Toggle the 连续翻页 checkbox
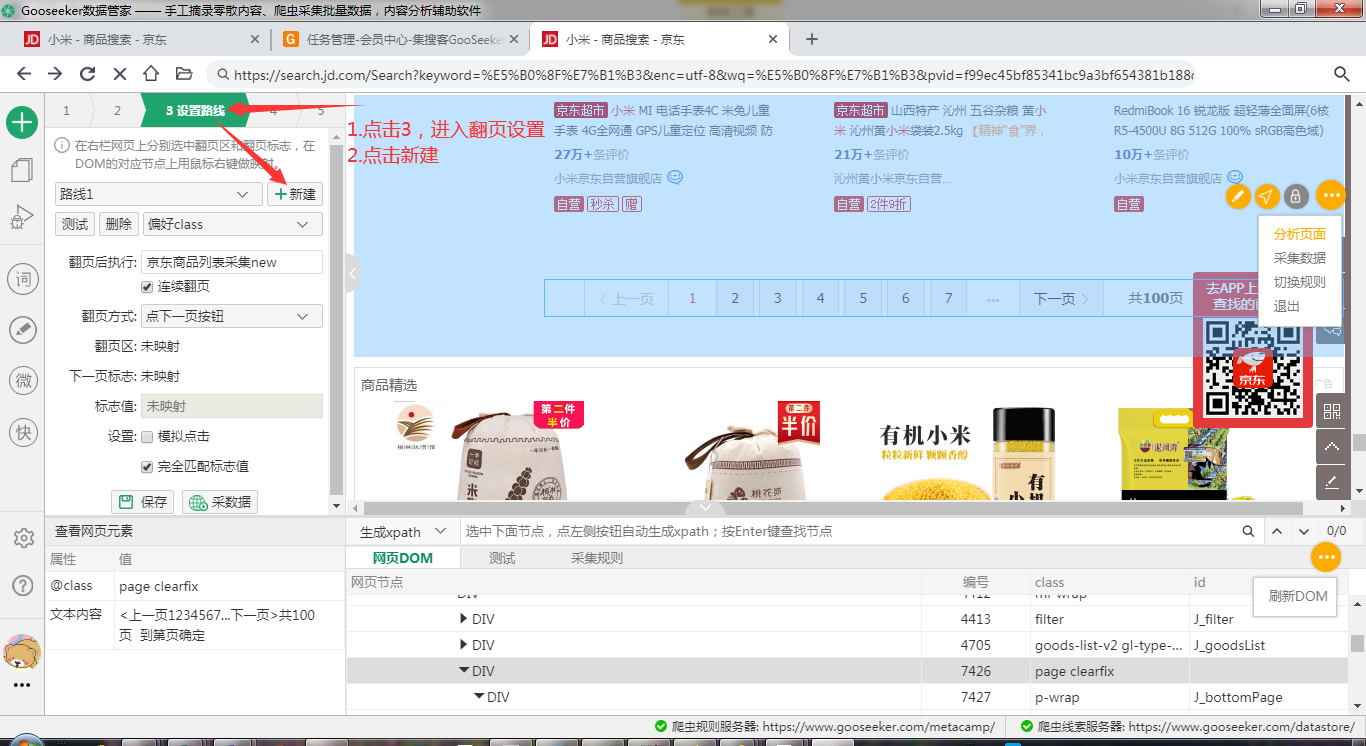 (x=148, y=287)
